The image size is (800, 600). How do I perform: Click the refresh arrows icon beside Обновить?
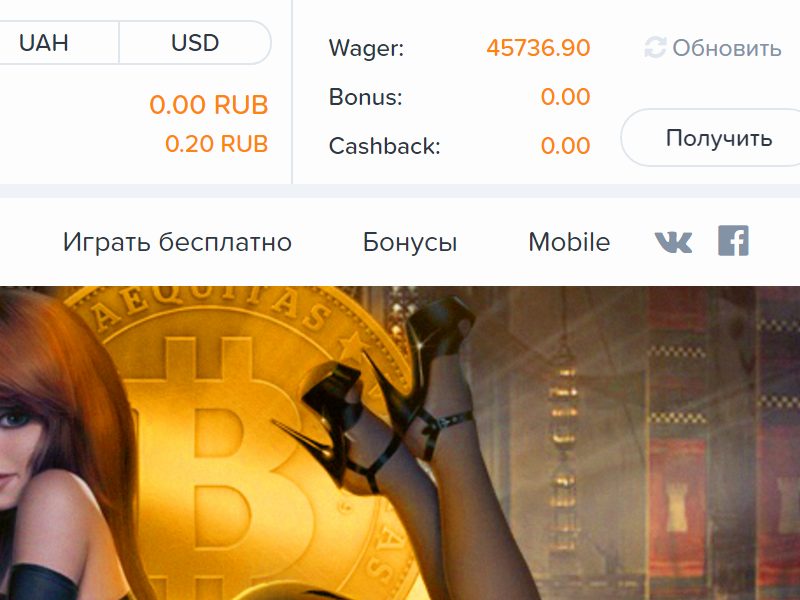655,47
